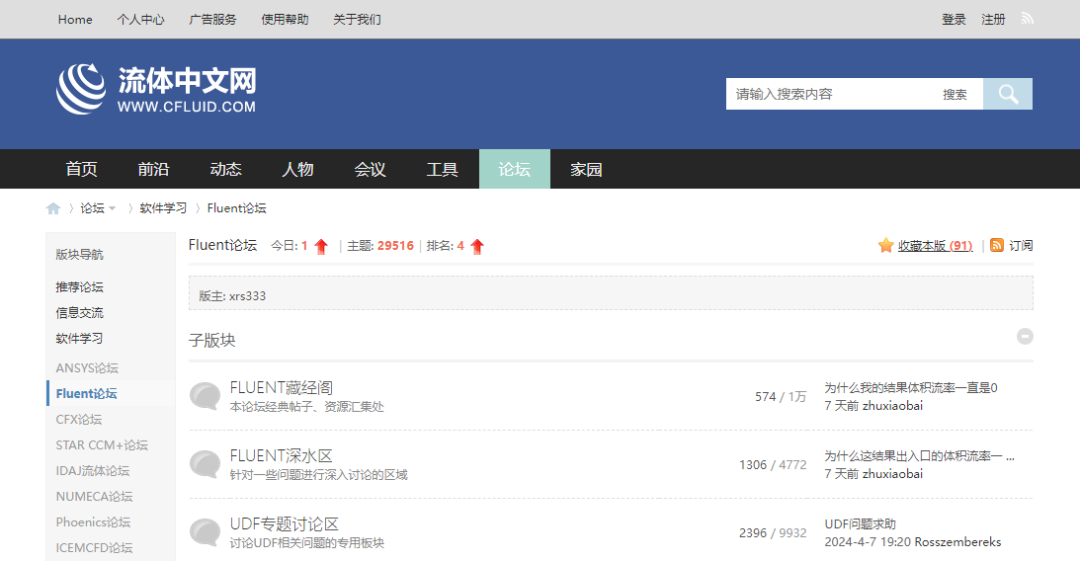Click zhuxiaobai in the FLUENT藏经阁 row
The width and height of the screenshot is (1080, 561).
pyautogui.click(x=893, y=405)
